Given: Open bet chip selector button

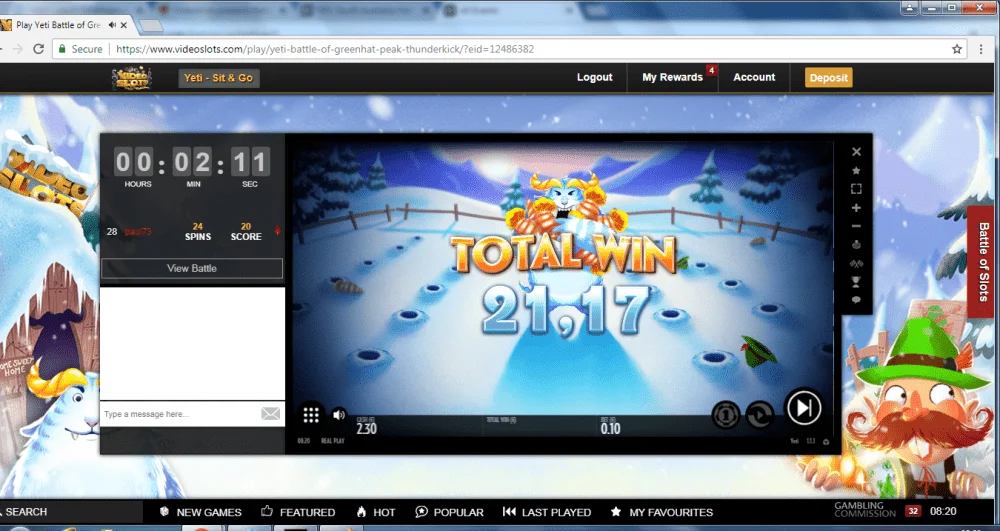Looking at the screenshot, I should [726, 415].
